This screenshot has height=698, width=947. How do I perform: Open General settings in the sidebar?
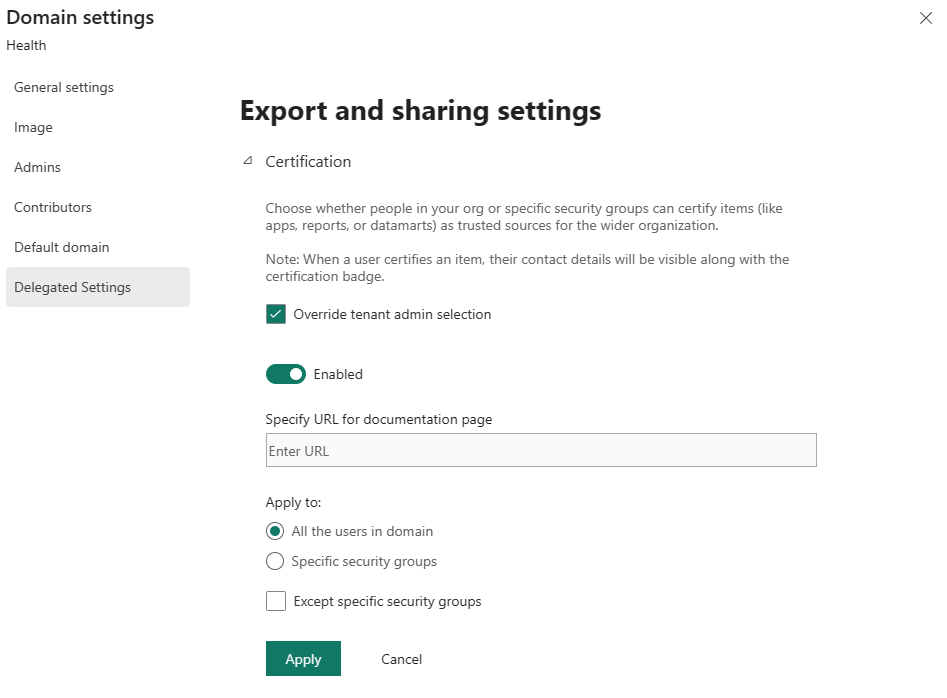(63, 87)
